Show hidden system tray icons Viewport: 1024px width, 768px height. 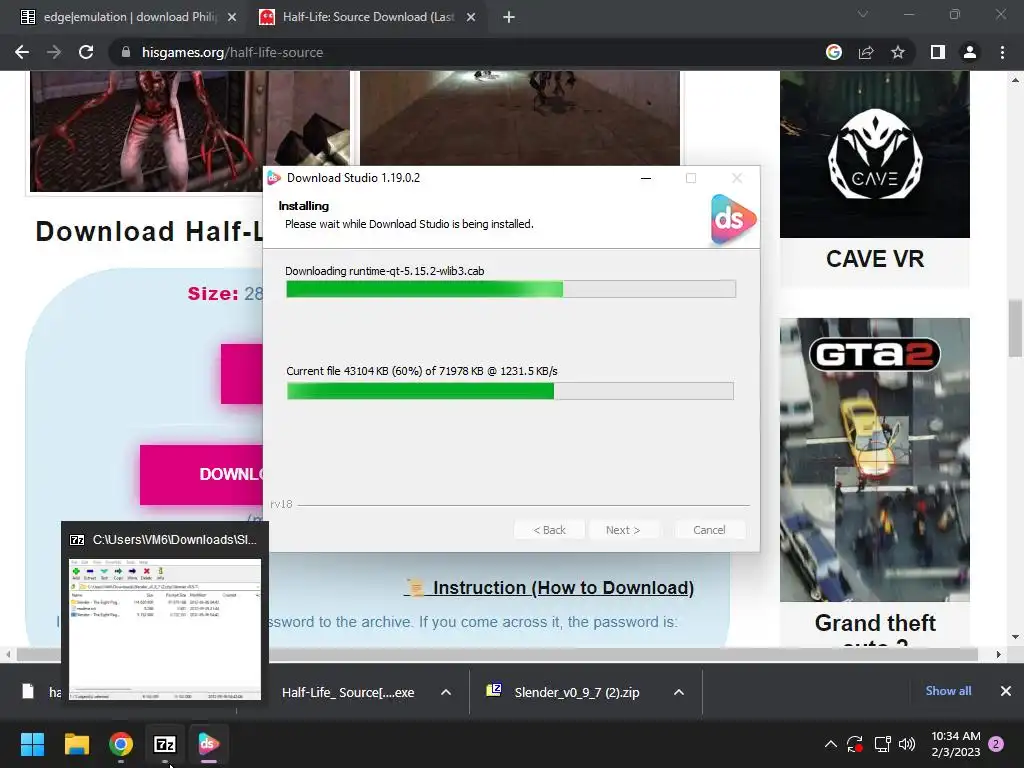(x=831, y=744)
